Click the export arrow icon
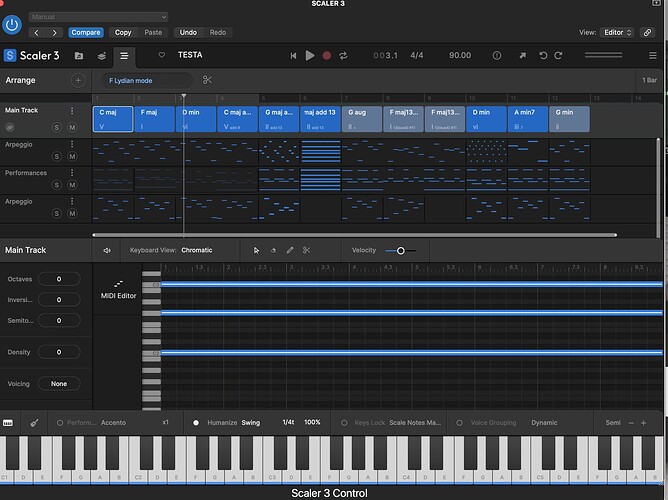 point(523,55)
